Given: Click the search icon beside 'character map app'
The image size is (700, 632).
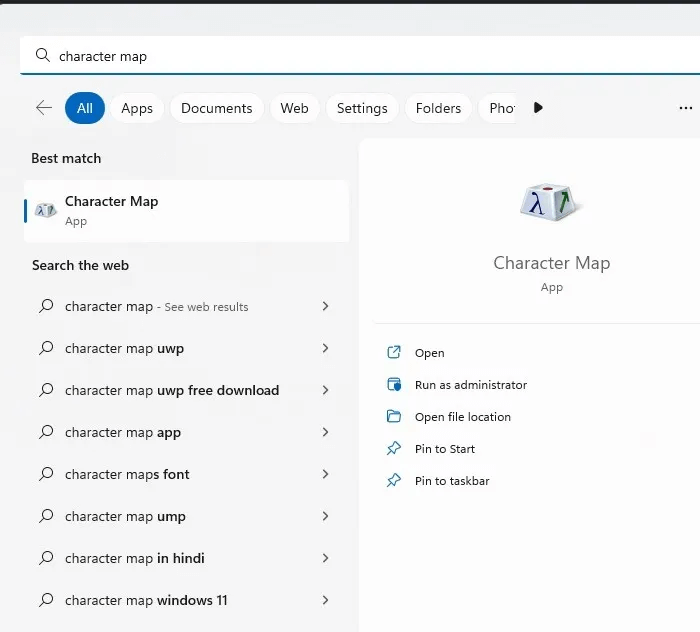Looking at the screenshot, I should pos(46,432).
